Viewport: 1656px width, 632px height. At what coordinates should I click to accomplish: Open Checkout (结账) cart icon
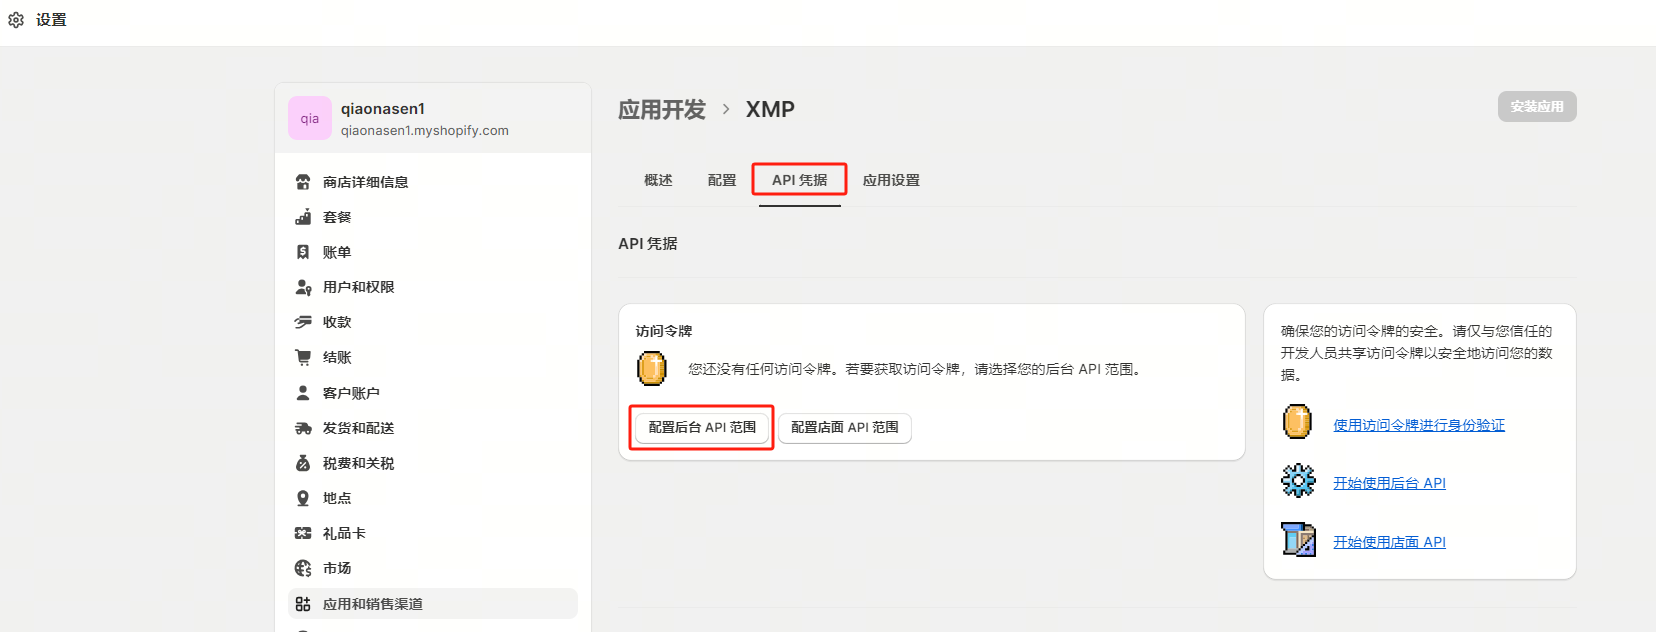tap(303, 357)
